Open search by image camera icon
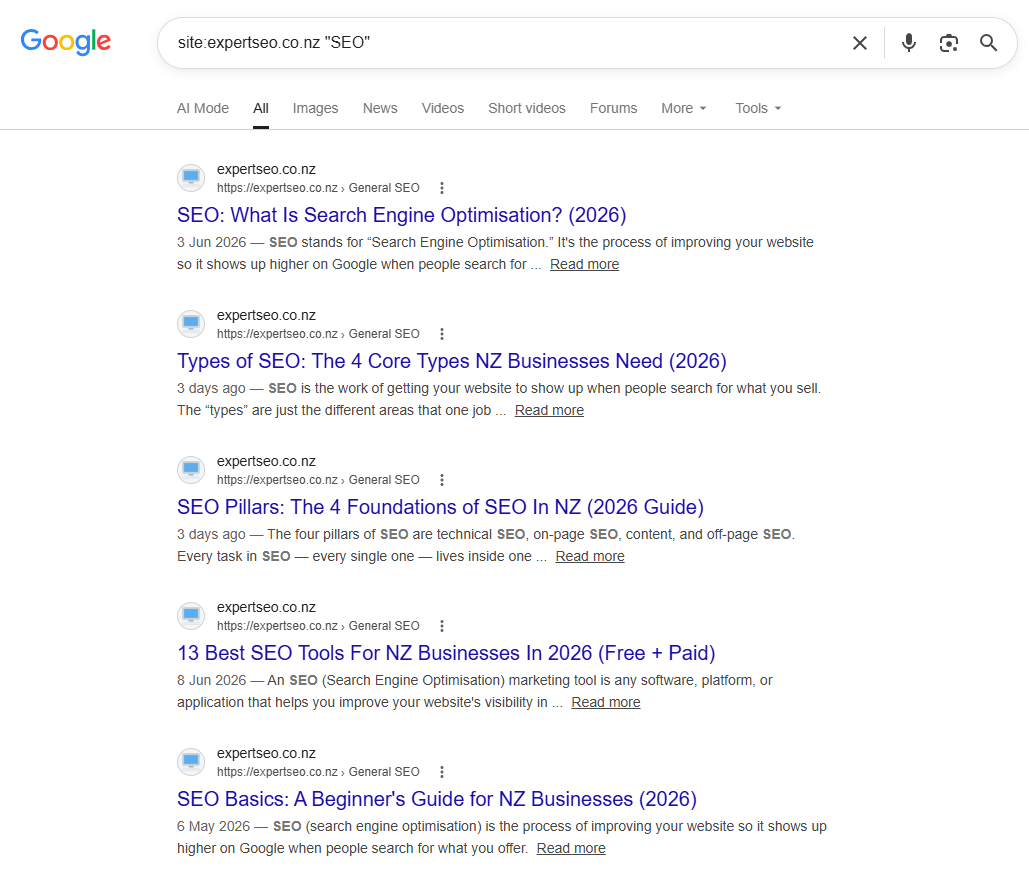The width and height of the screenshot is (1029, 874). [x=948, y=43]
